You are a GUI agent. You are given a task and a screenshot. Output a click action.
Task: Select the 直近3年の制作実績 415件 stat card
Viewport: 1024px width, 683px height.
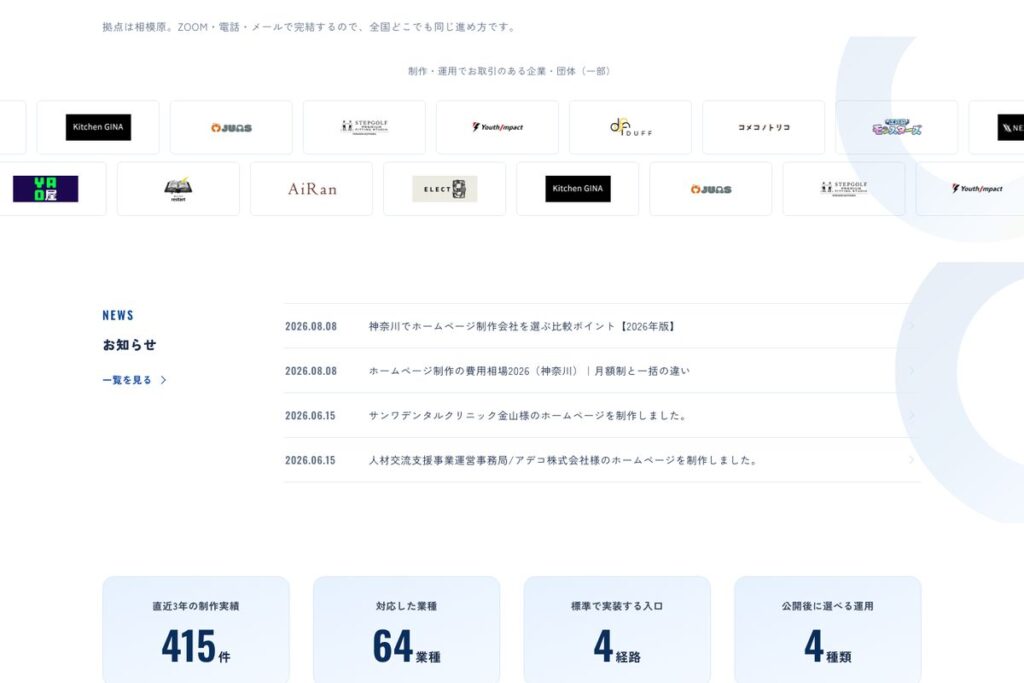click(x=196, y=629)
